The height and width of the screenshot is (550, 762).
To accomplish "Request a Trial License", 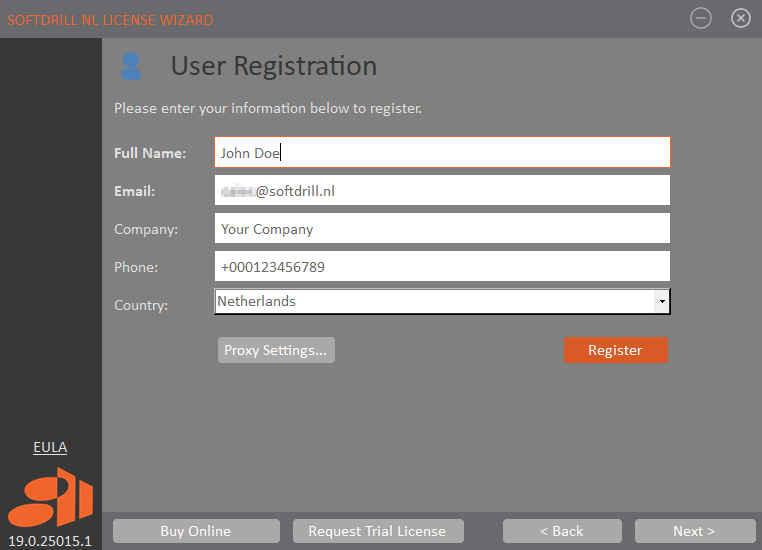I will (377, 531).
